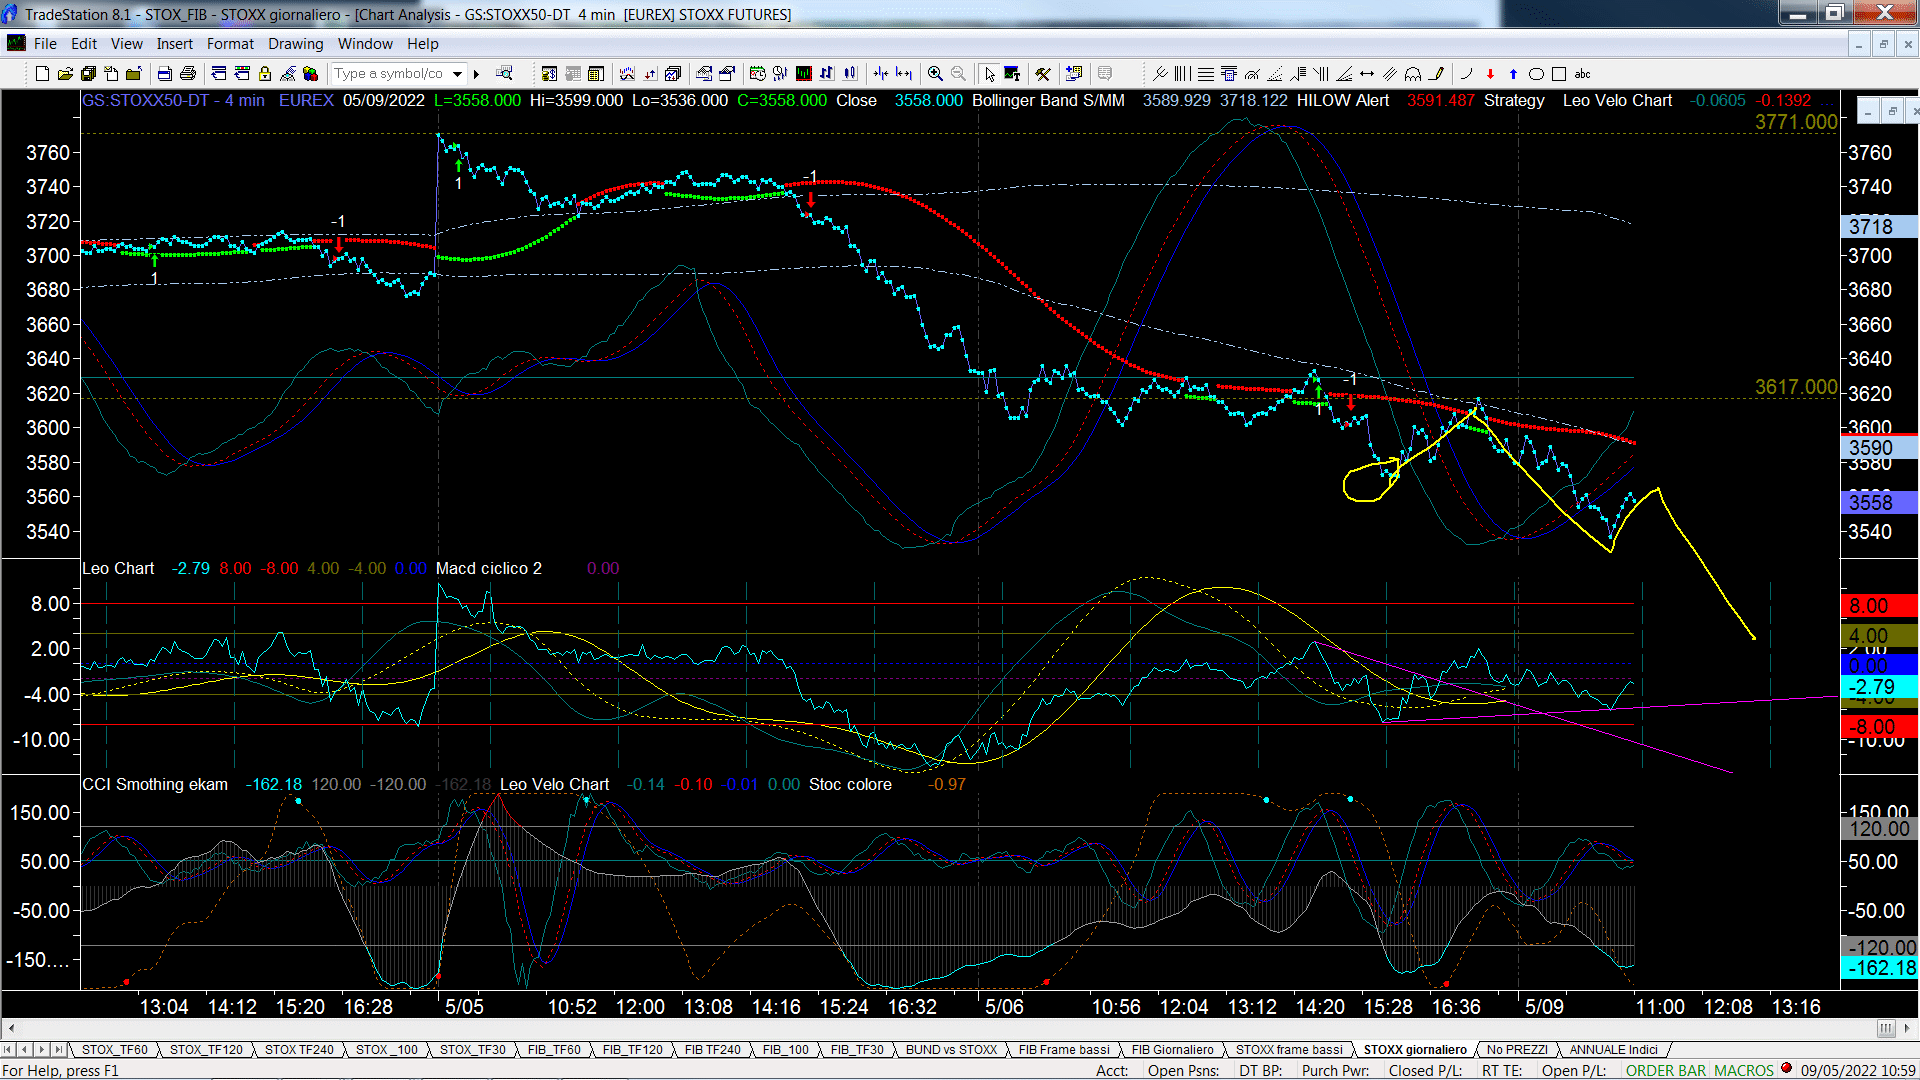Open the Help menu

pos(422,44)
